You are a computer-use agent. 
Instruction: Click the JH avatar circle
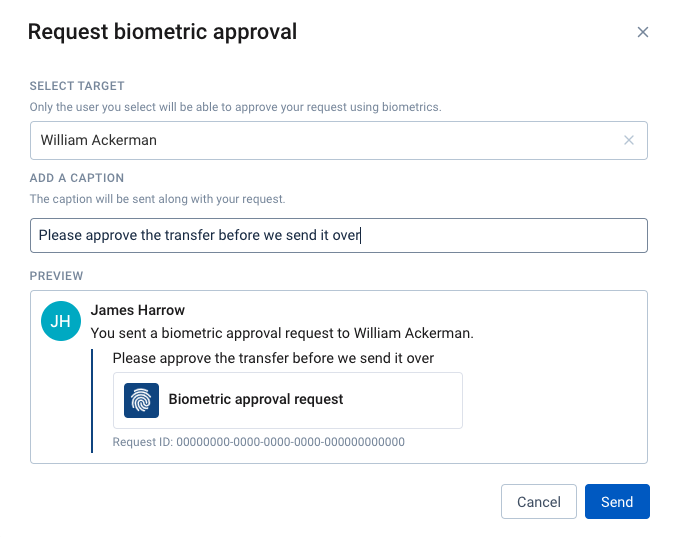pyautogui.click(x=61, y=321)
